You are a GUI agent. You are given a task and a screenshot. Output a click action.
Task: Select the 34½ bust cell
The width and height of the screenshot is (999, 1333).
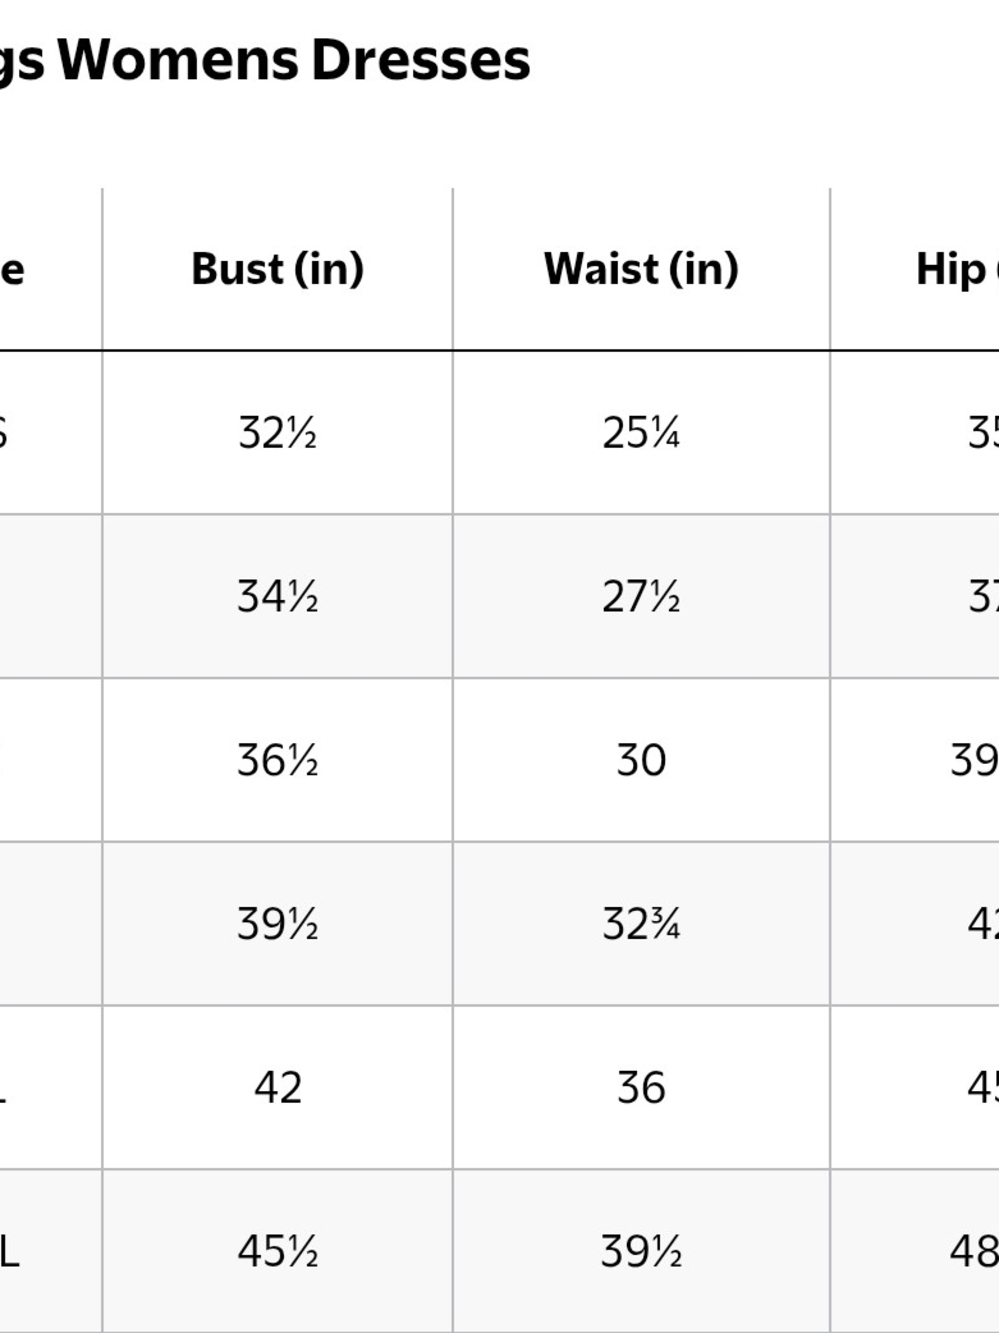[x=277, y=597]
